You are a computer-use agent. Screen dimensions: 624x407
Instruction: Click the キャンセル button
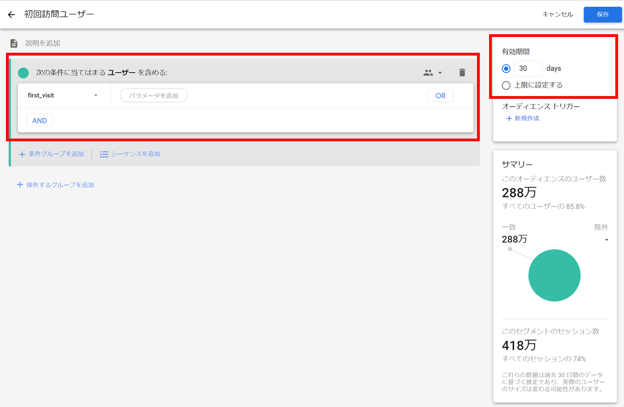click(x=557, y=15)
